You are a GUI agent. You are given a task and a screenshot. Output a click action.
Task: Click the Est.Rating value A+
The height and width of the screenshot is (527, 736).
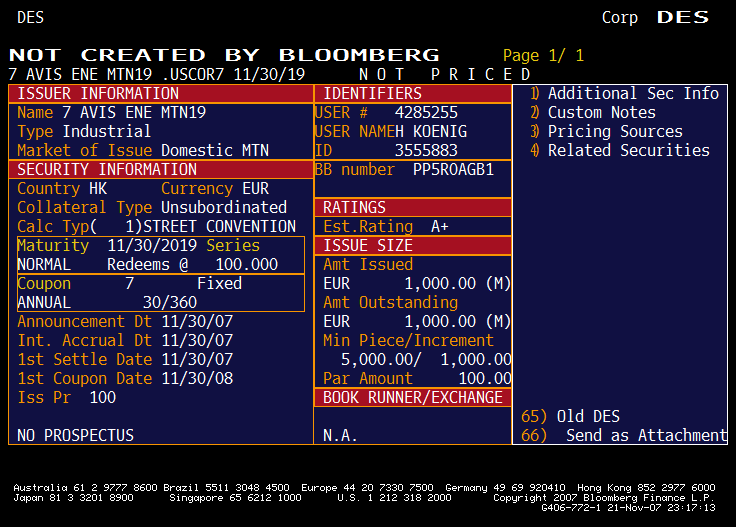[x=440, y=227]
